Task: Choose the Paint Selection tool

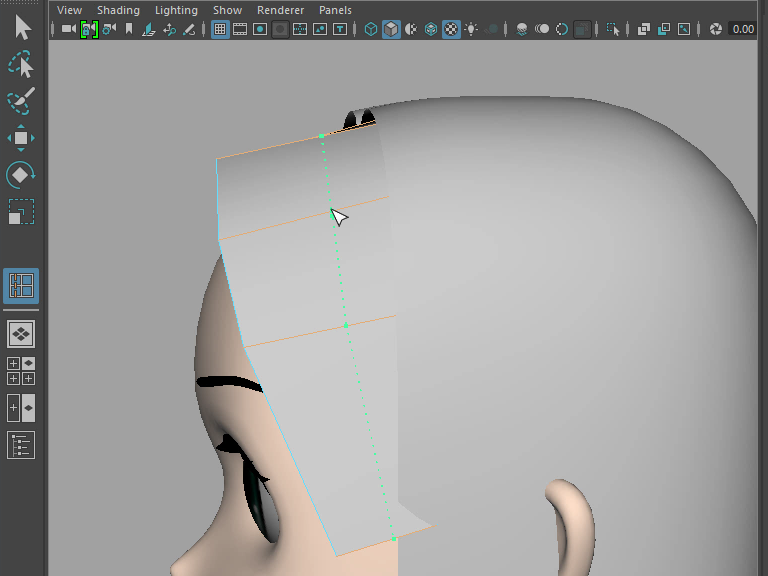Action: tap(21, 101)
